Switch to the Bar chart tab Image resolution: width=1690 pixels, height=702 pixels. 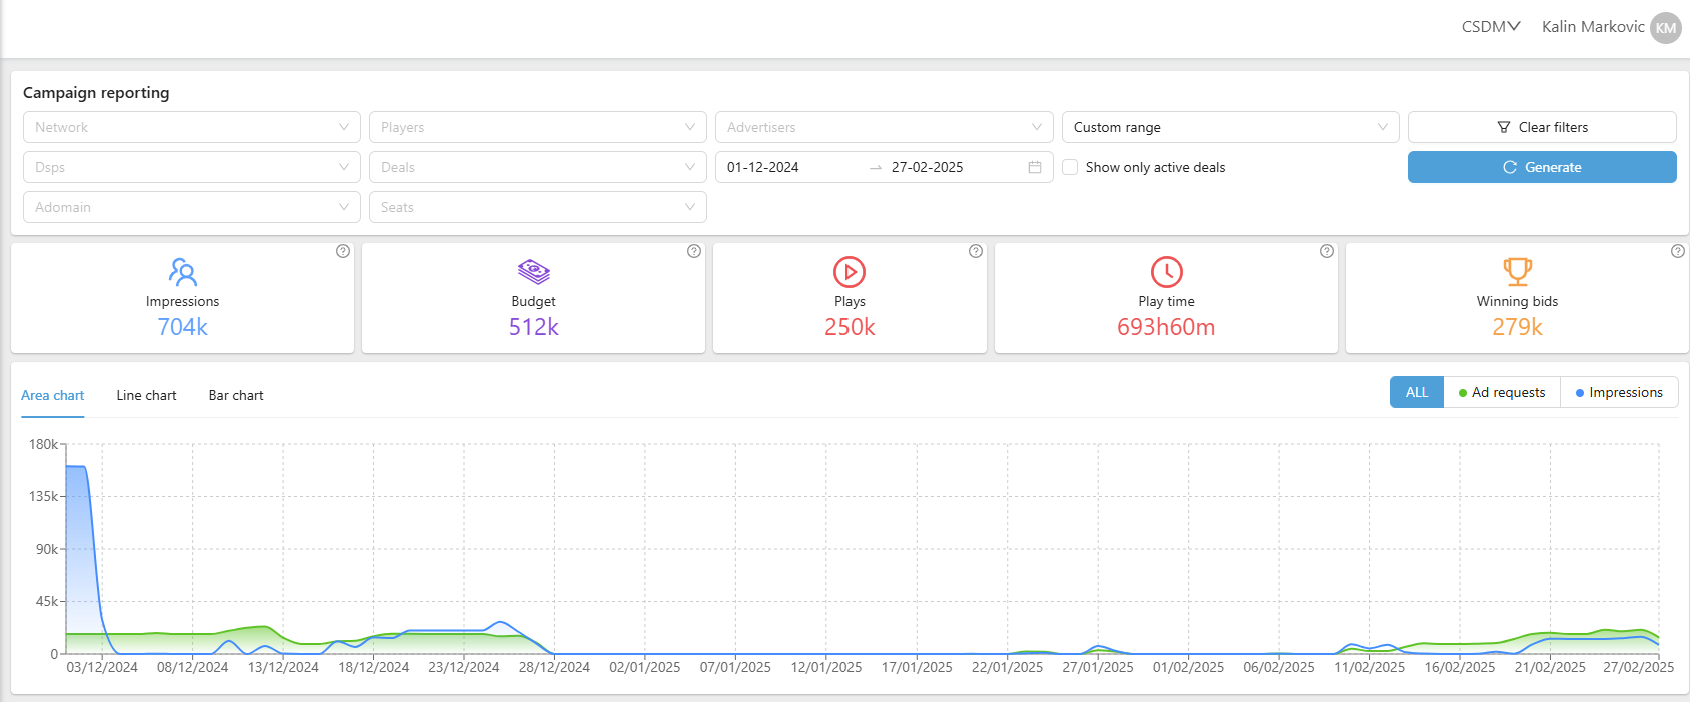click(x=236, y=396)
